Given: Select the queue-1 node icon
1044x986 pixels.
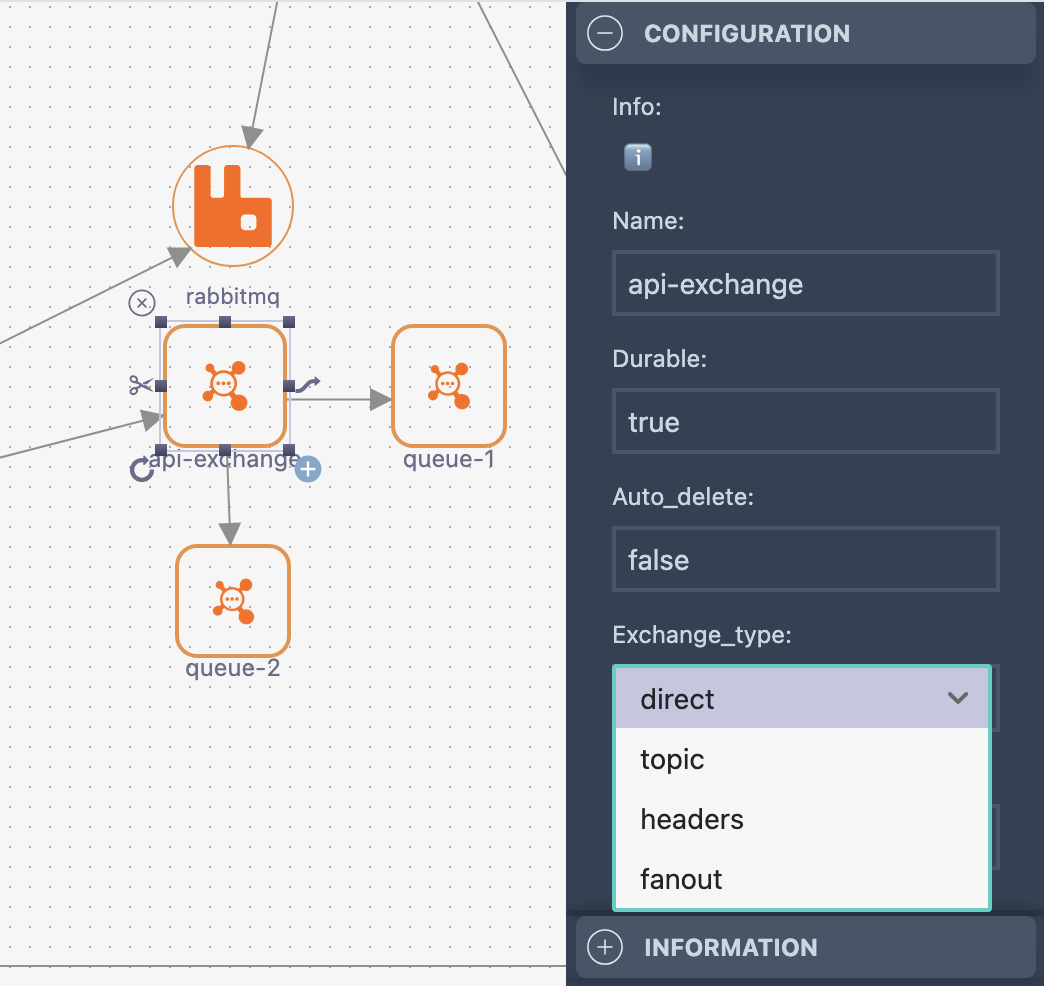Looking at the screenshot, I should (448, 385).
